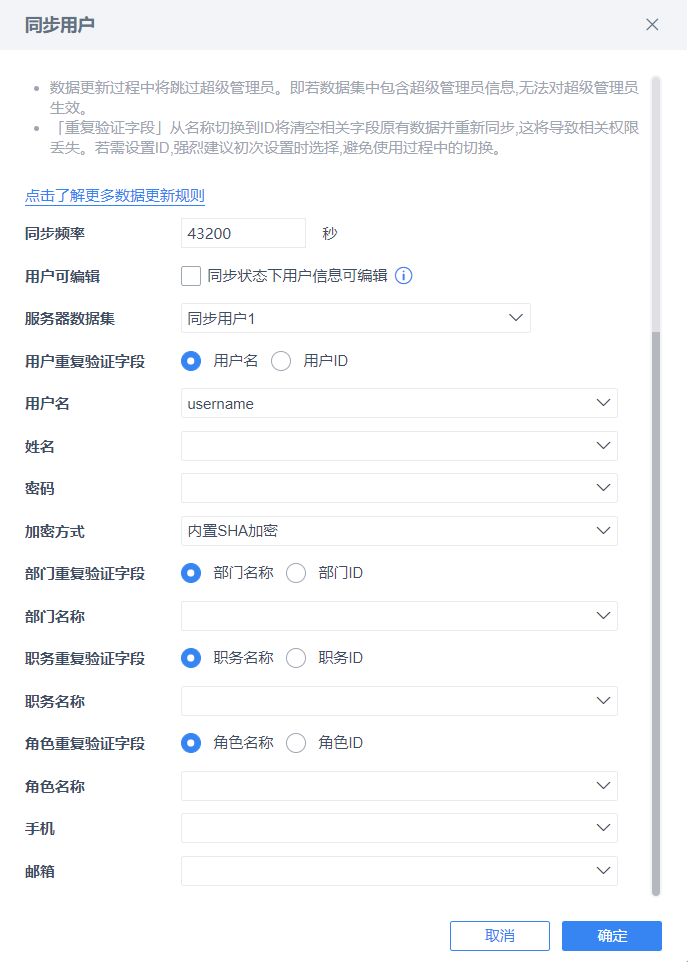688x962 pixels.
Task: Select 角色ID radio option
Action: (296, 743)
